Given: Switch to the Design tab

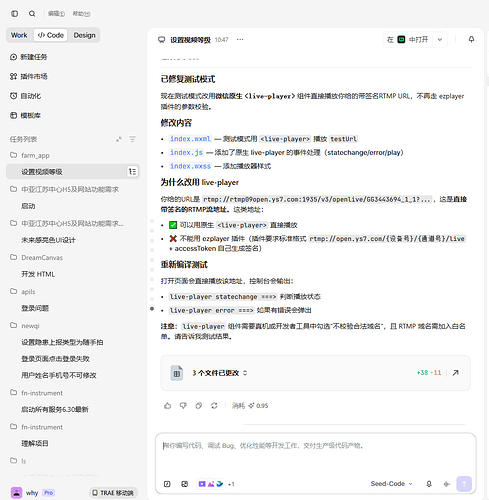Looking at the screenshot, I should tap(85, 35).
